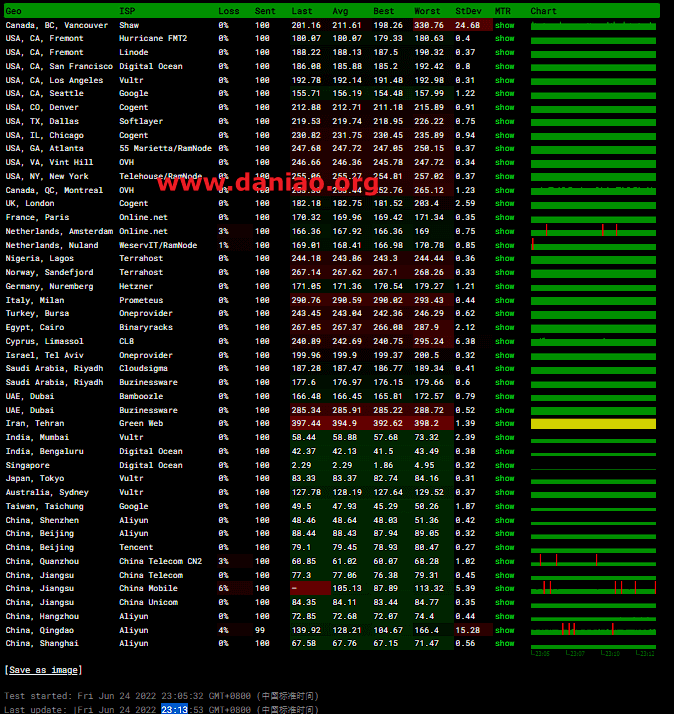
Task: Click 'Cloudsigma' ISP text
Action: pos(143,368)
